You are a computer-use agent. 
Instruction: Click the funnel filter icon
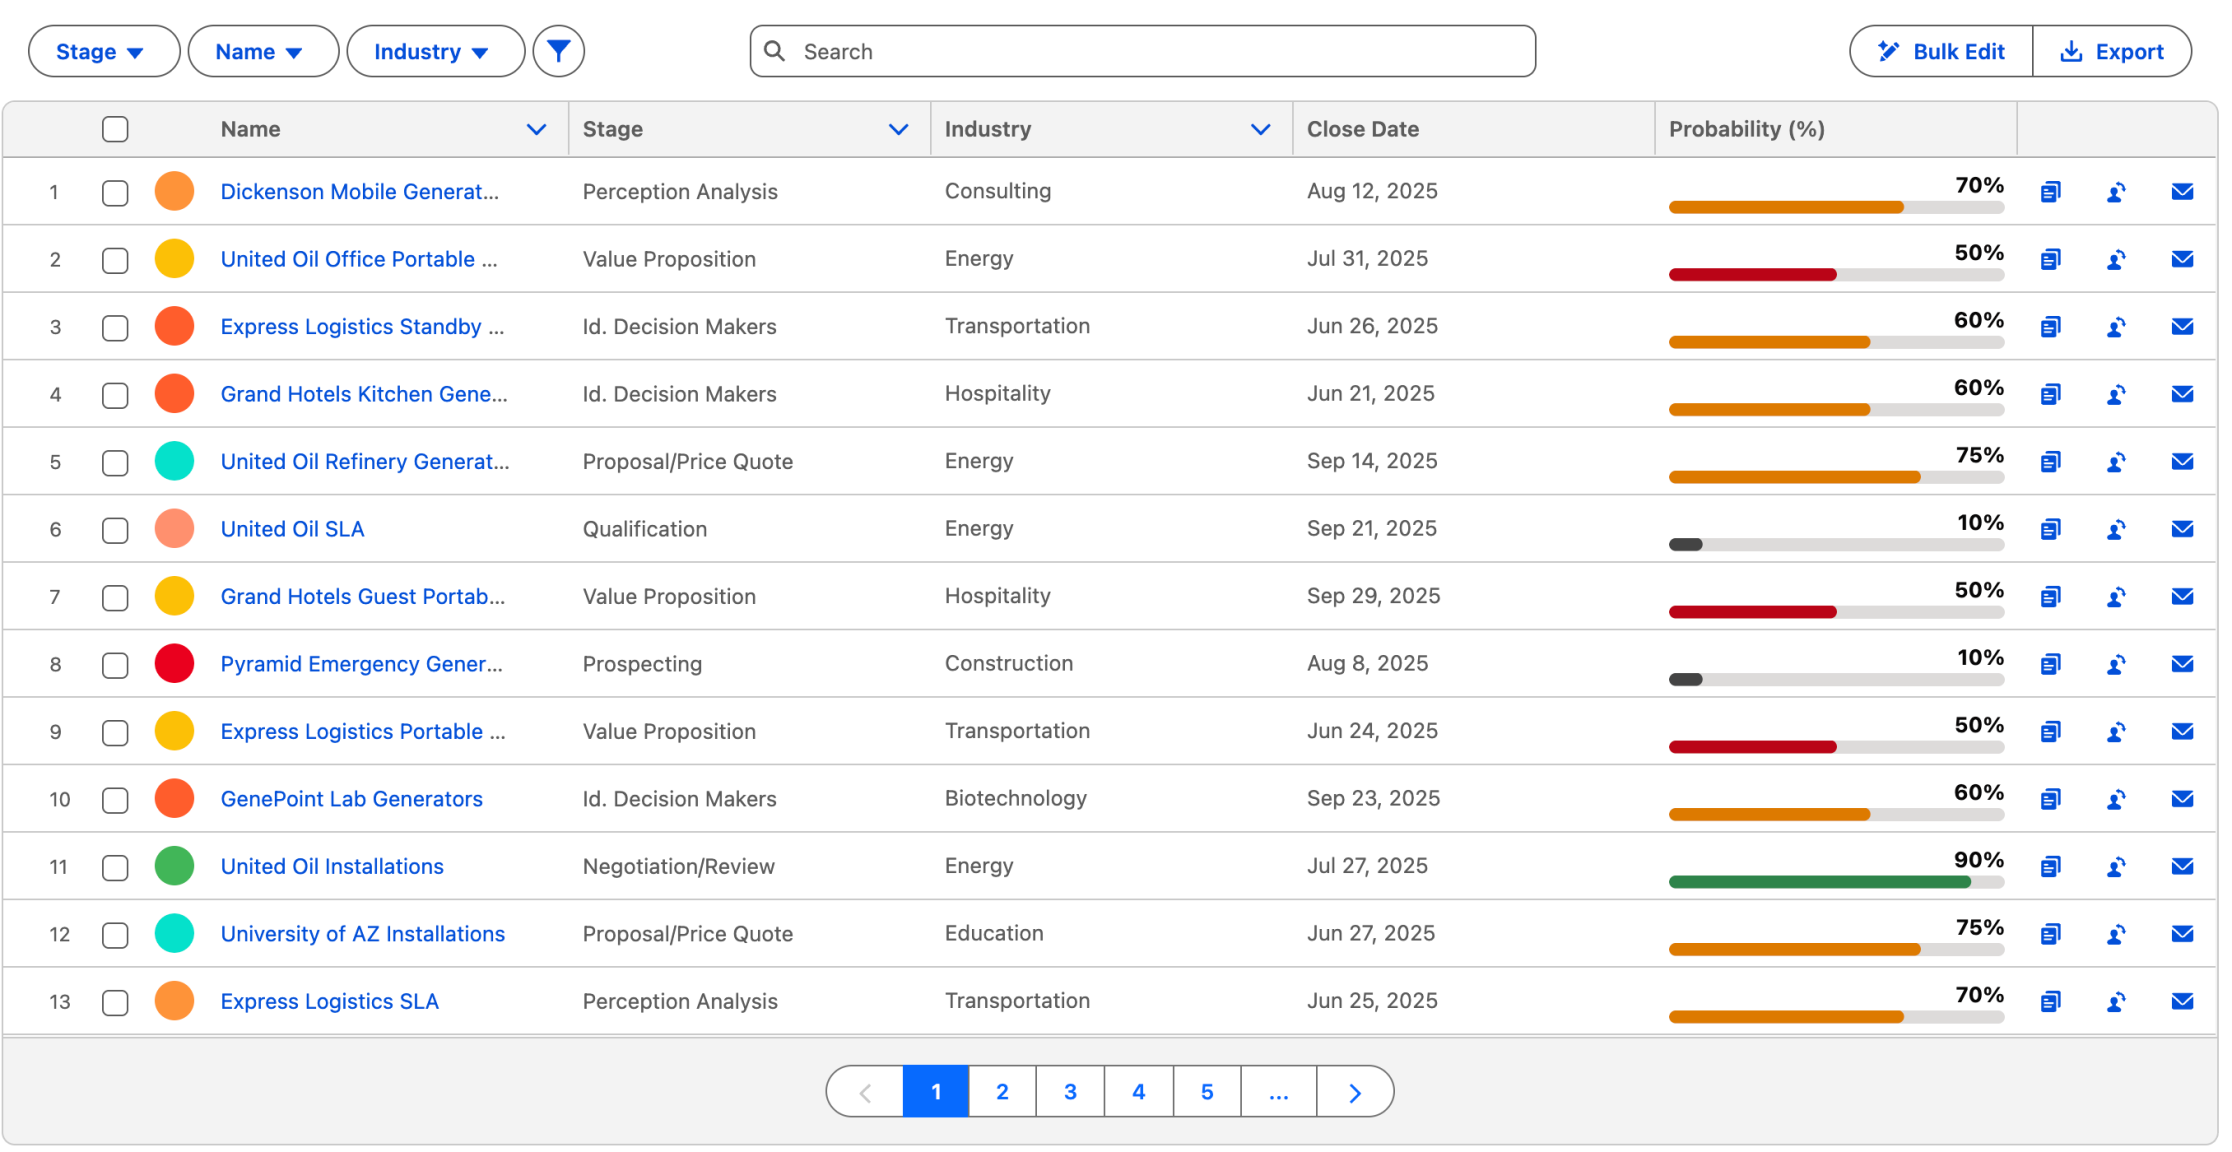click(558, 51)
